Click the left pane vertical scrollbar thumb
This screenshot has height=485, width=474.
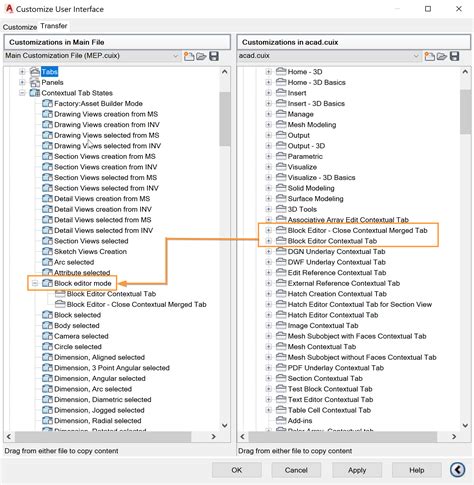[x=225, y=119]
